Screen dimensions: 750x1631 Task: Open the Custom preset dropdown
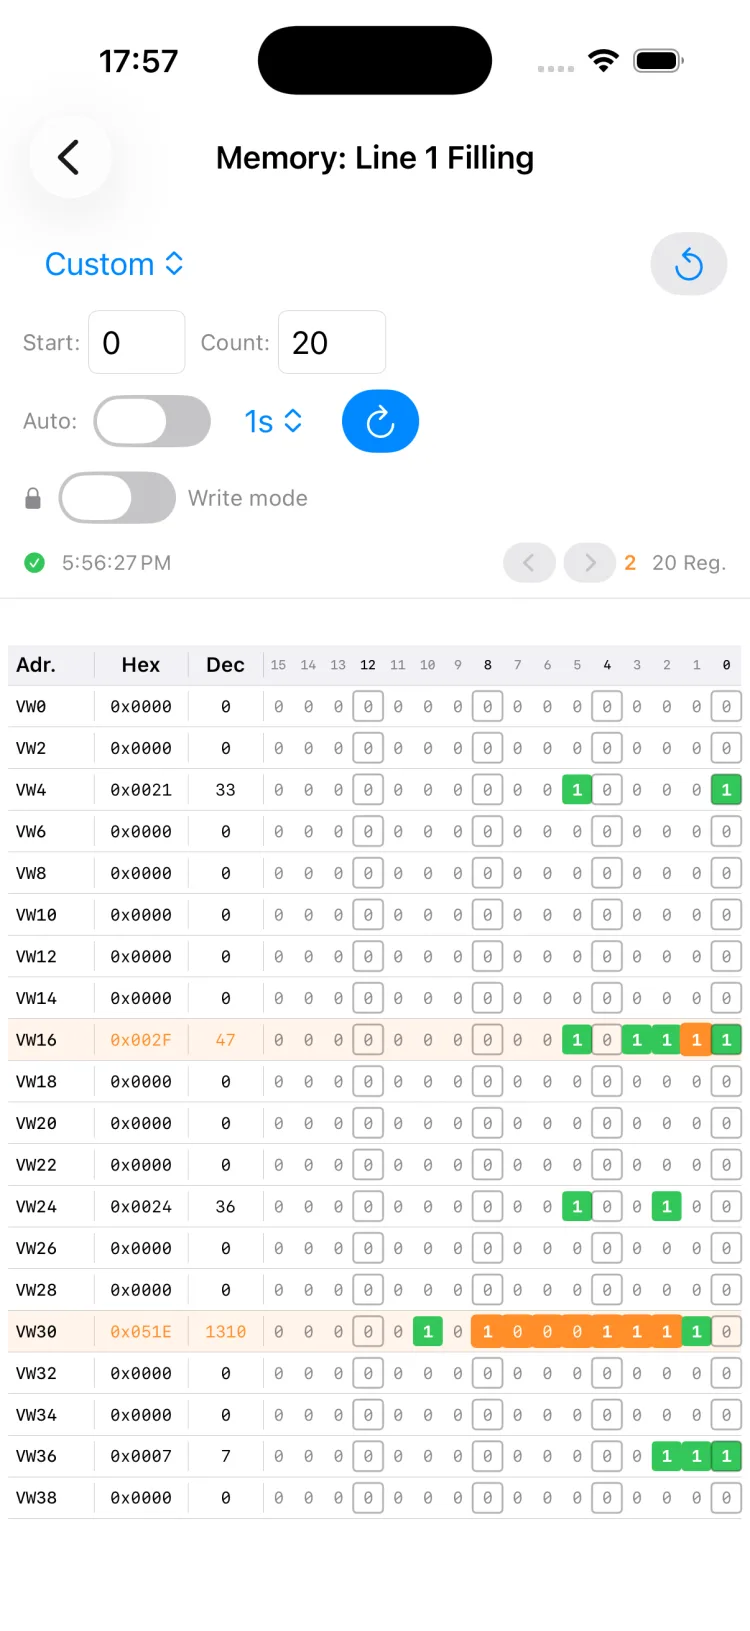click(x=114, y=264)
